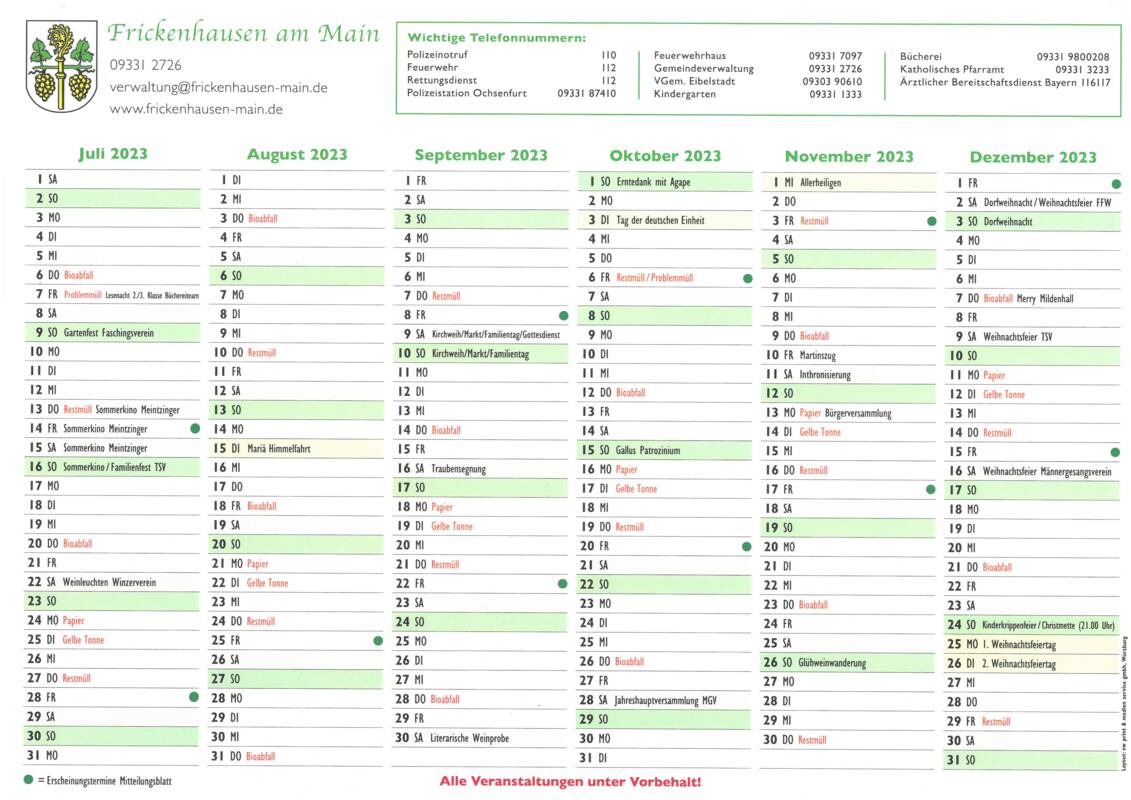
Task: Click the green dot on 15 December
Action: coord(1115,452)
